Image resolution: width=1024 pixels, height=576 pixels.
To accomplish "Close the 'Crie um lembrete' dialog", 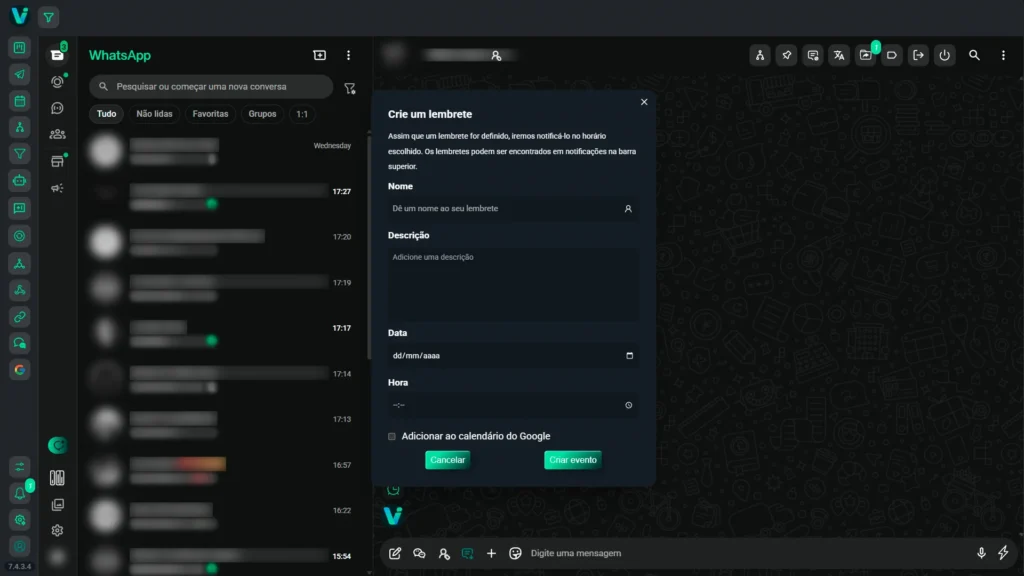I will pos(644,102).
